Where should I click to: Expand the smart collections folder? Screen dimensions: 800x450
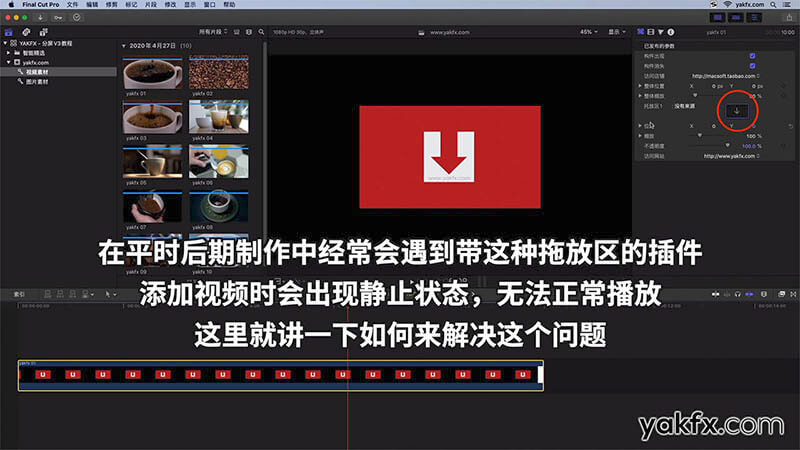pos(8,53)
